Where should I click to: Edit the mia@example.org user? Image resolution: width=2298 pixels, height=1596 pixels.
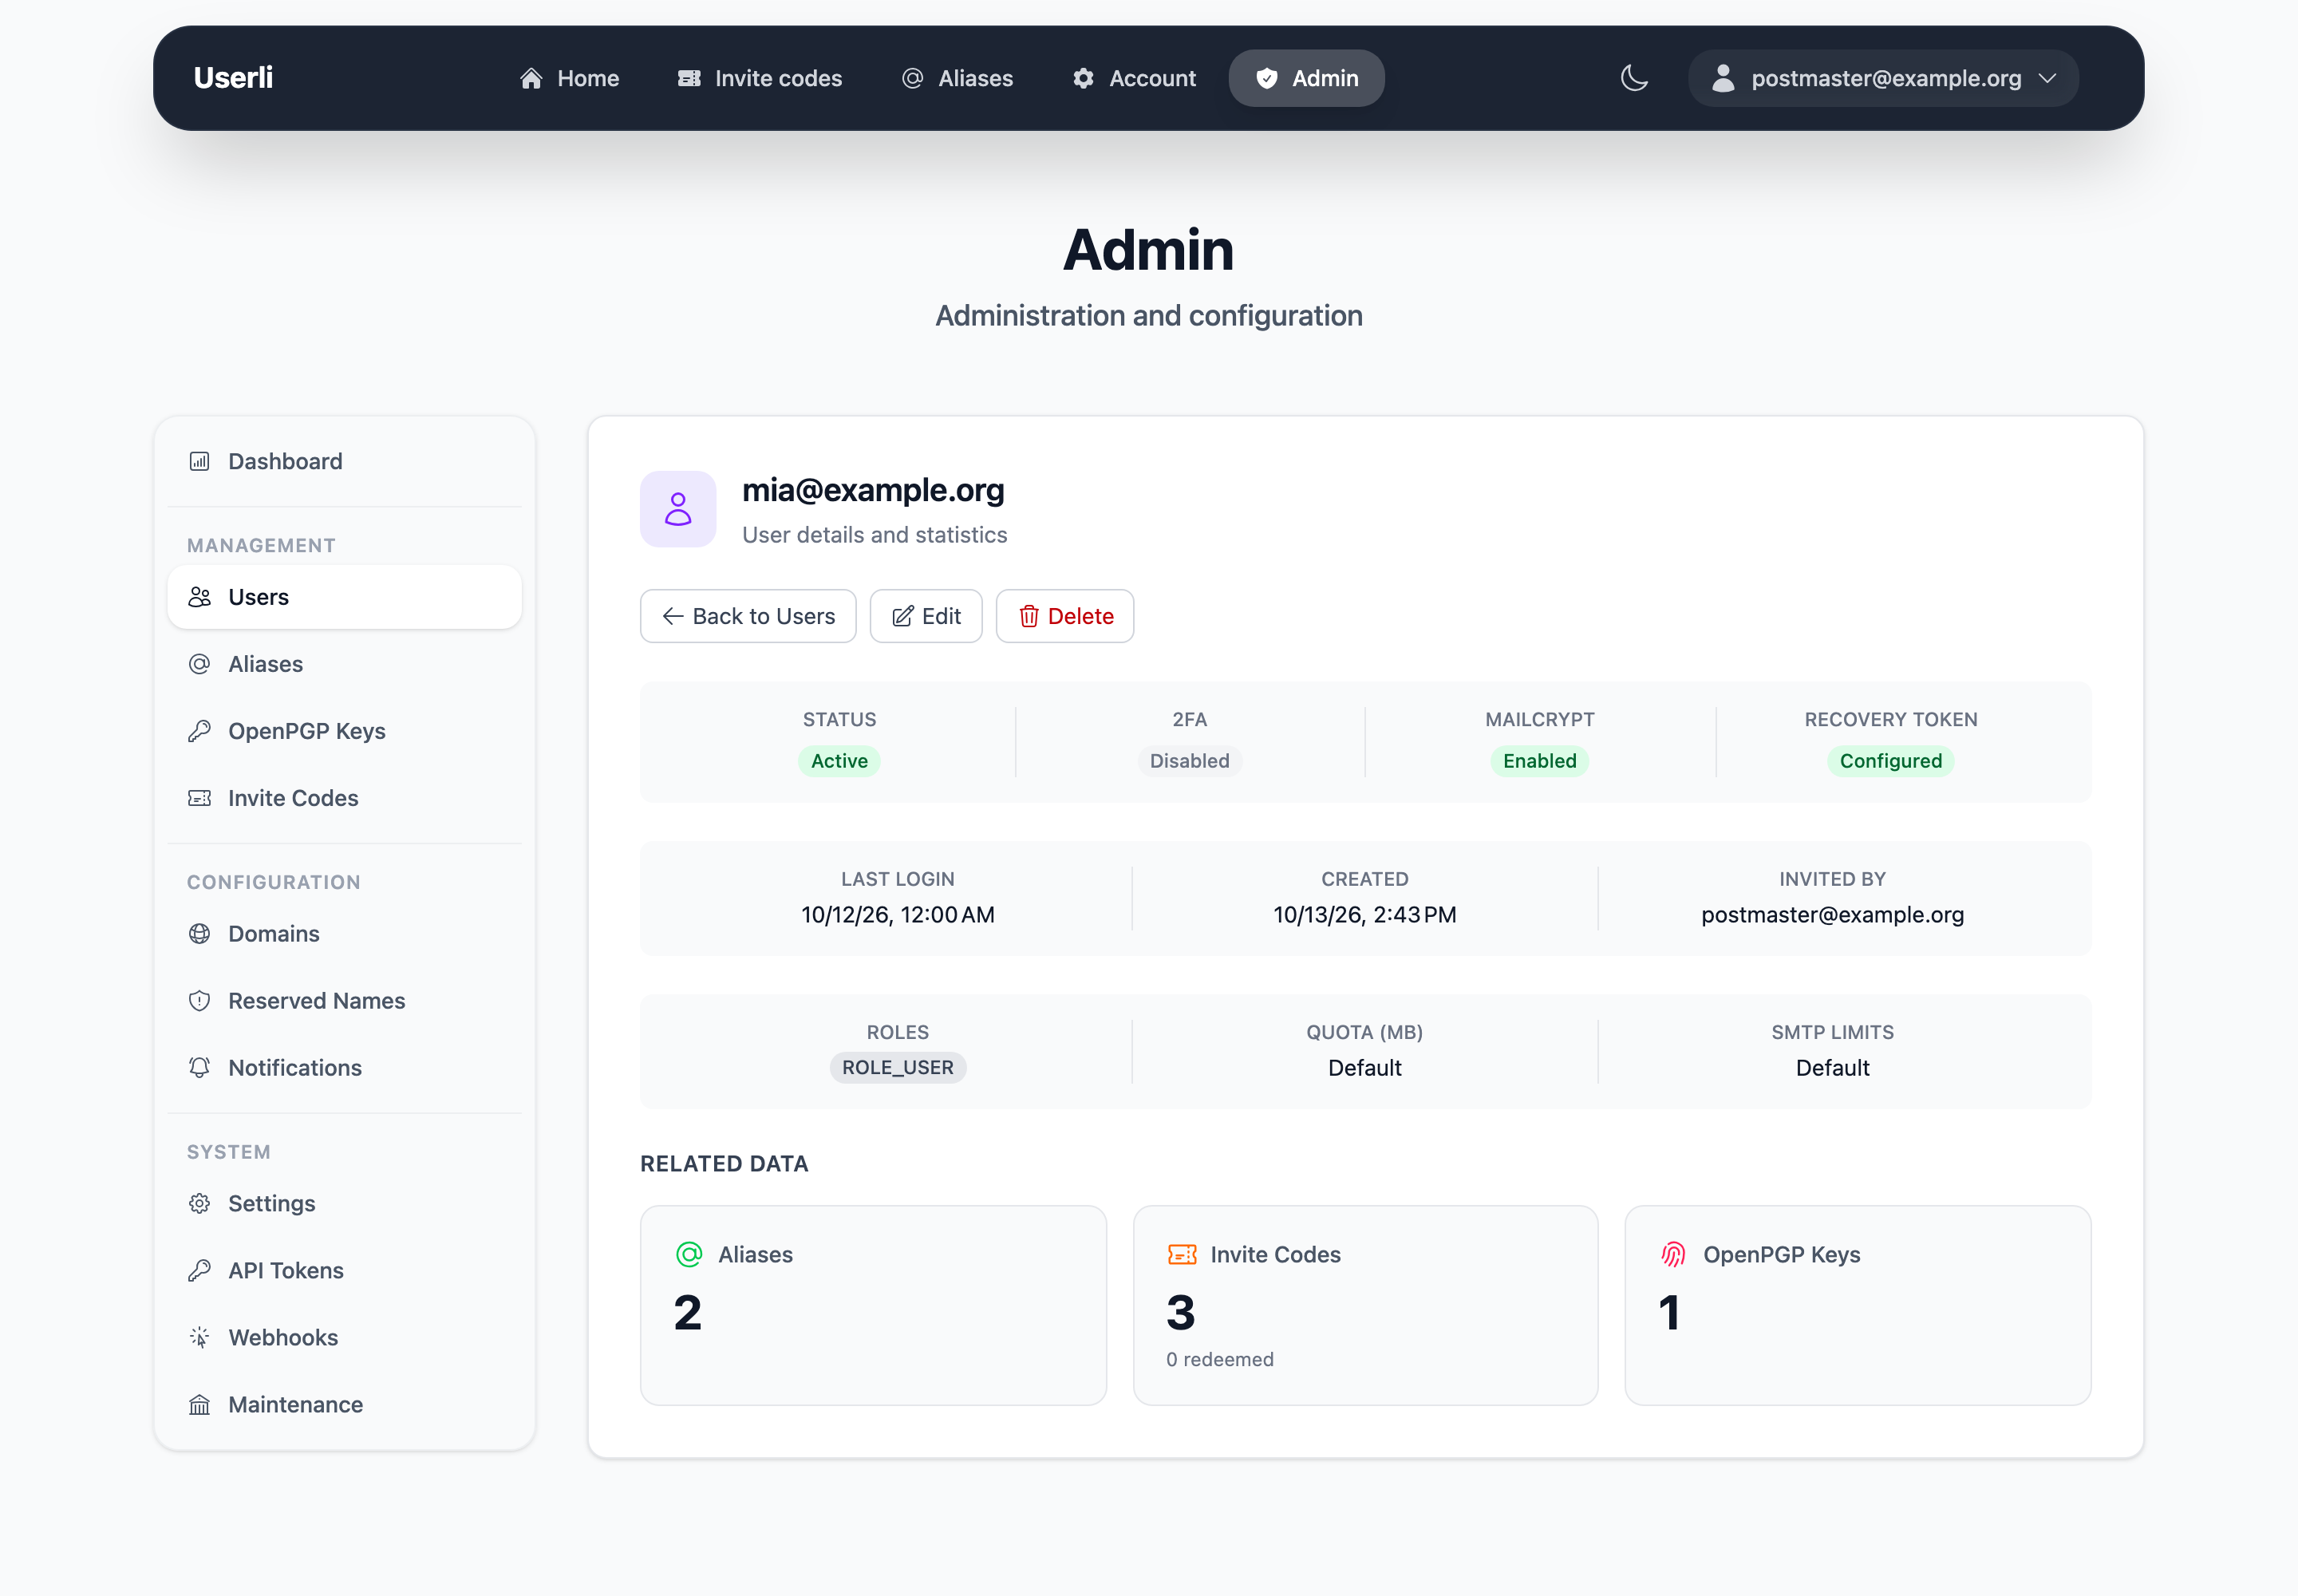926,616
